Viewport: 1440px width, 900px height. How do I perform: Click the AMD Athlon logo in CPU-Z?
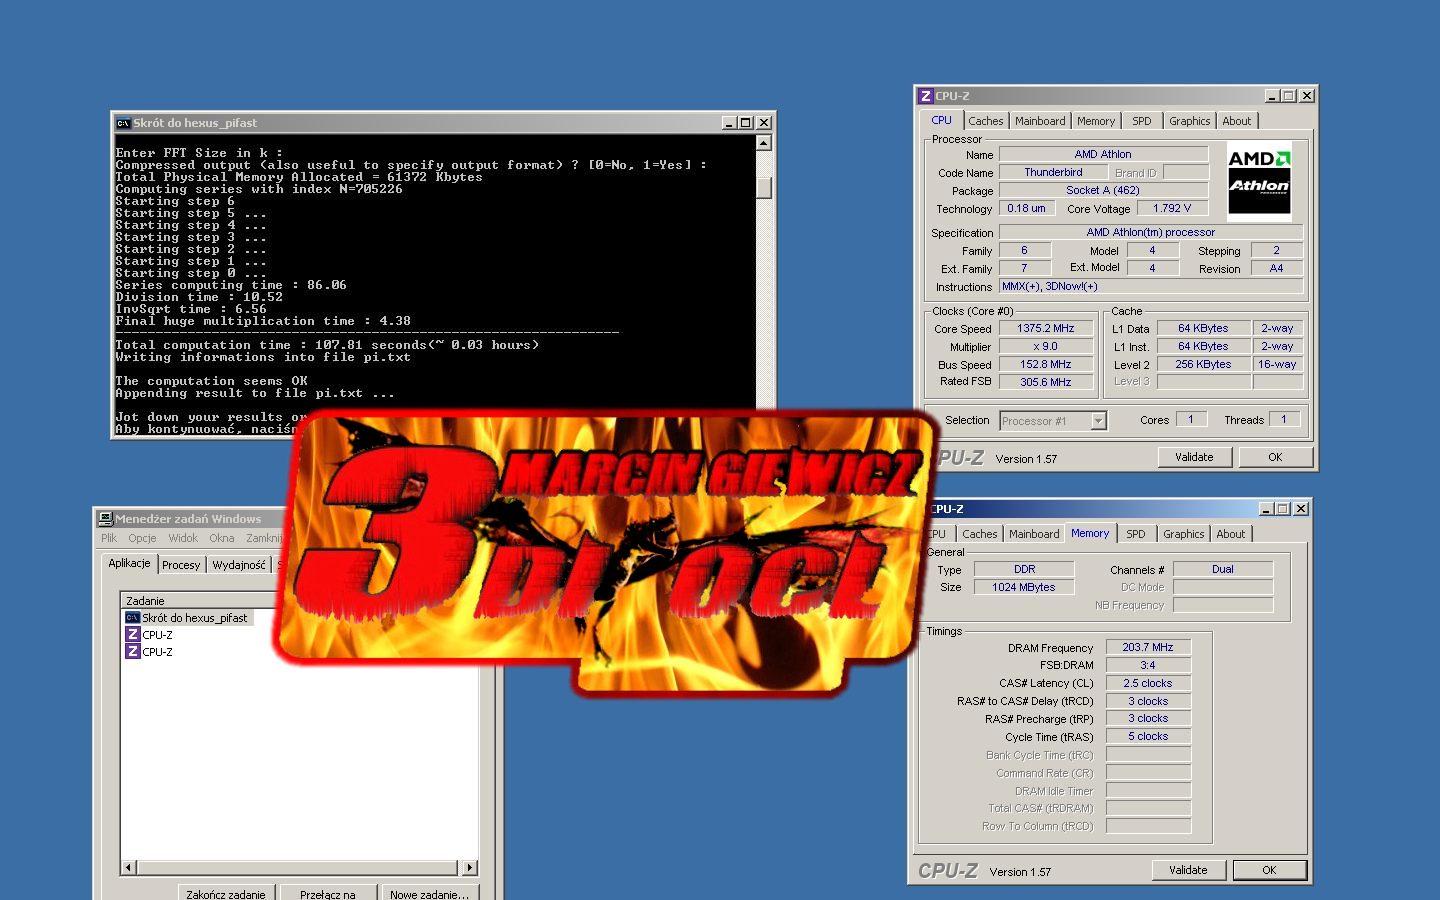1259,180
